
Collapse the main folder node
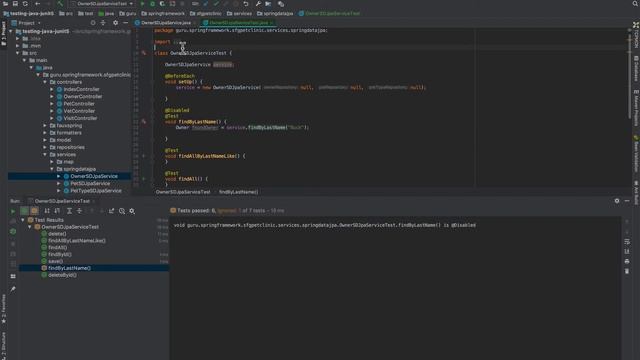coord(24,60)
